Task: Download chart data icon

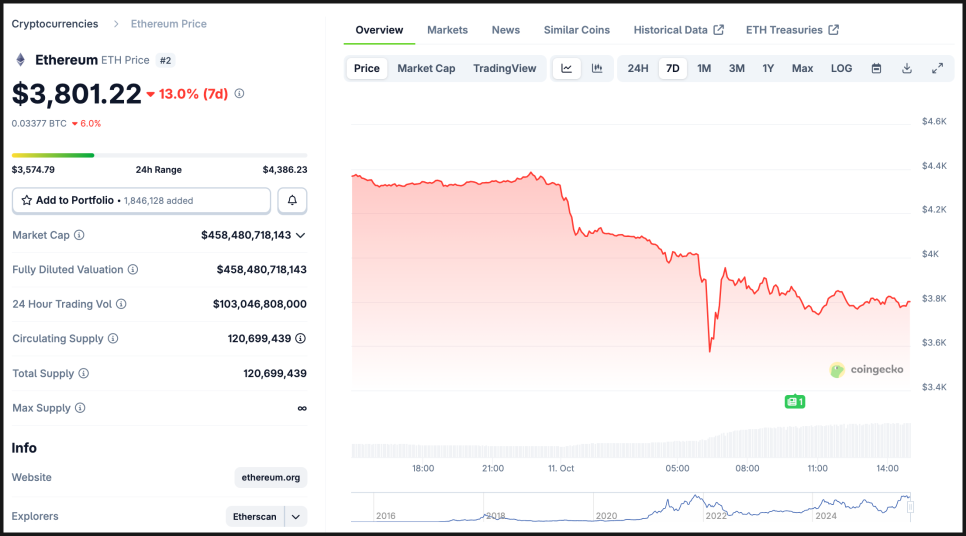Action: click(907, 68)
